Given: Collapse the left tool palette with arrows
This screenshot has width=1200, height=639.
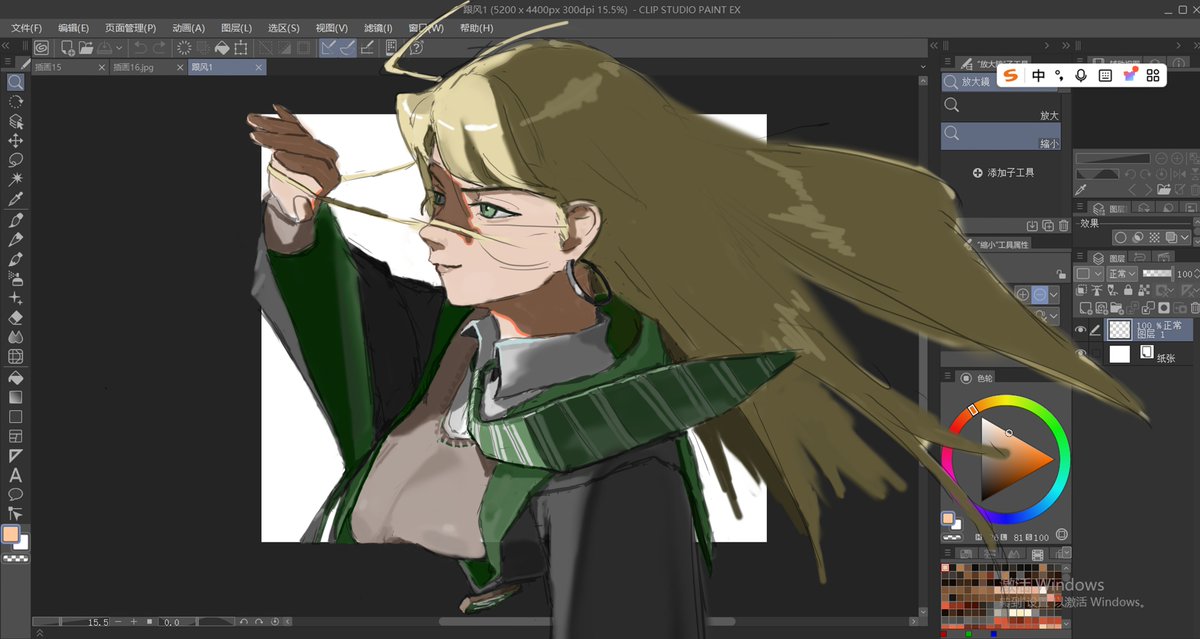Looking at the screenshot, I should pos(6,46).
